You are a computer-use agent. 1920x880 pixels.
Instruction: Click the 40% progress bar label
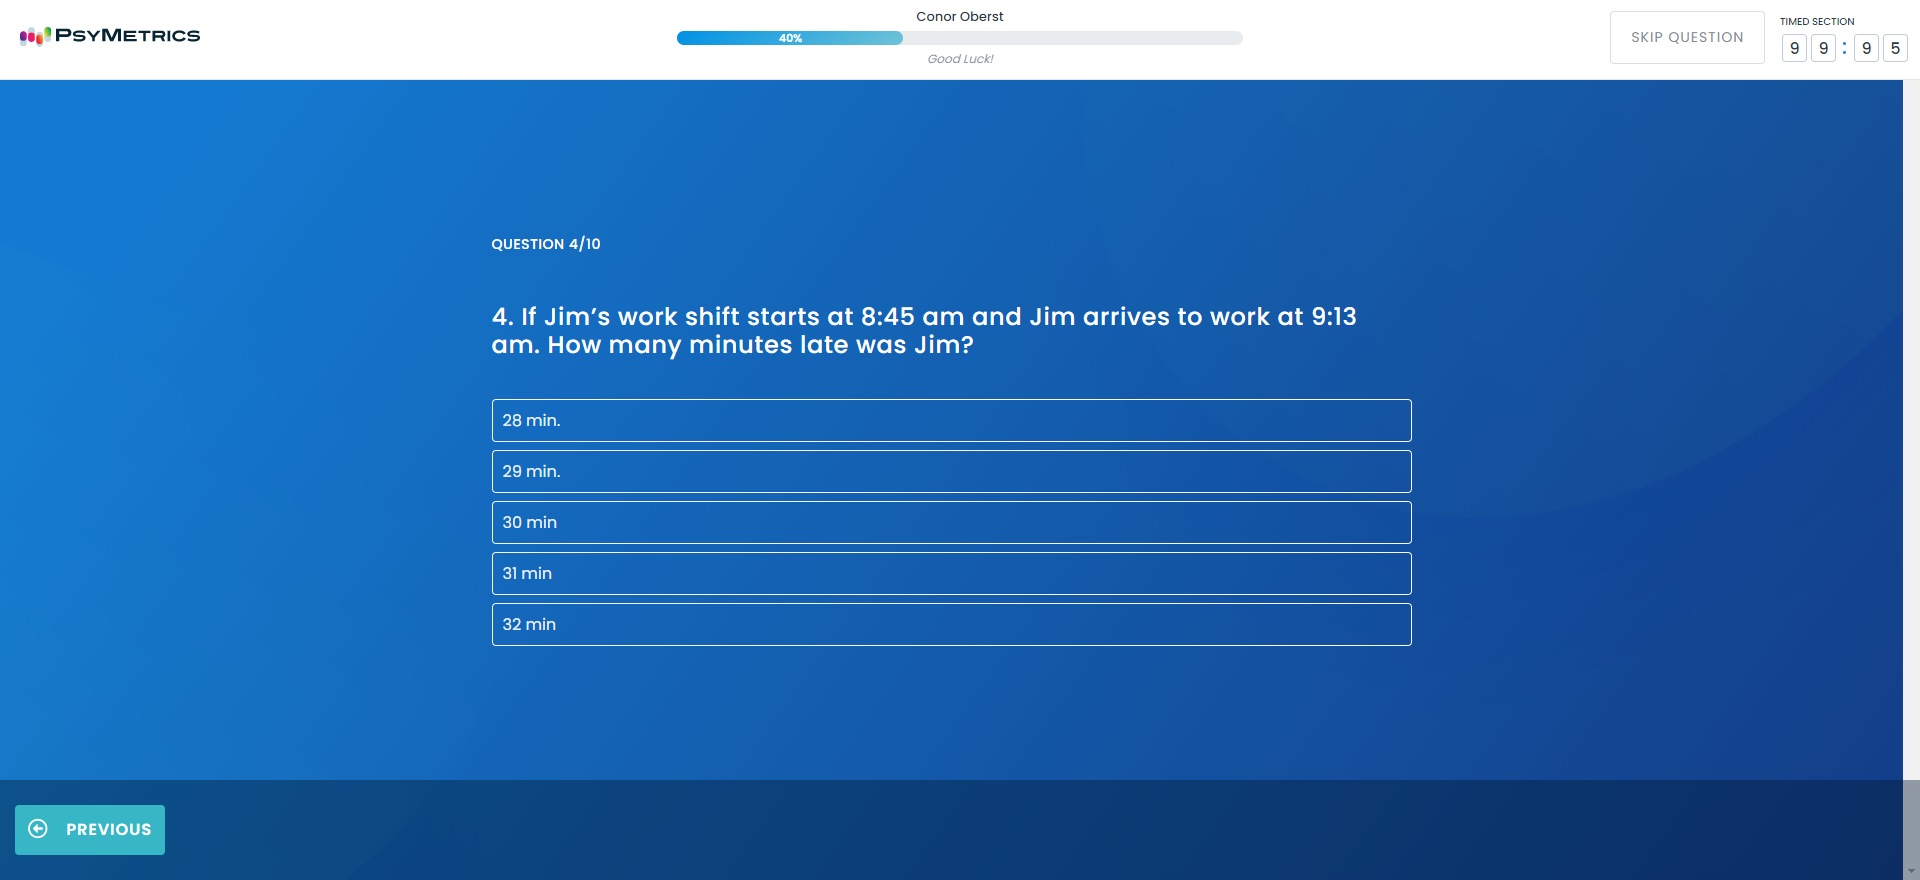tap(790, 38)
